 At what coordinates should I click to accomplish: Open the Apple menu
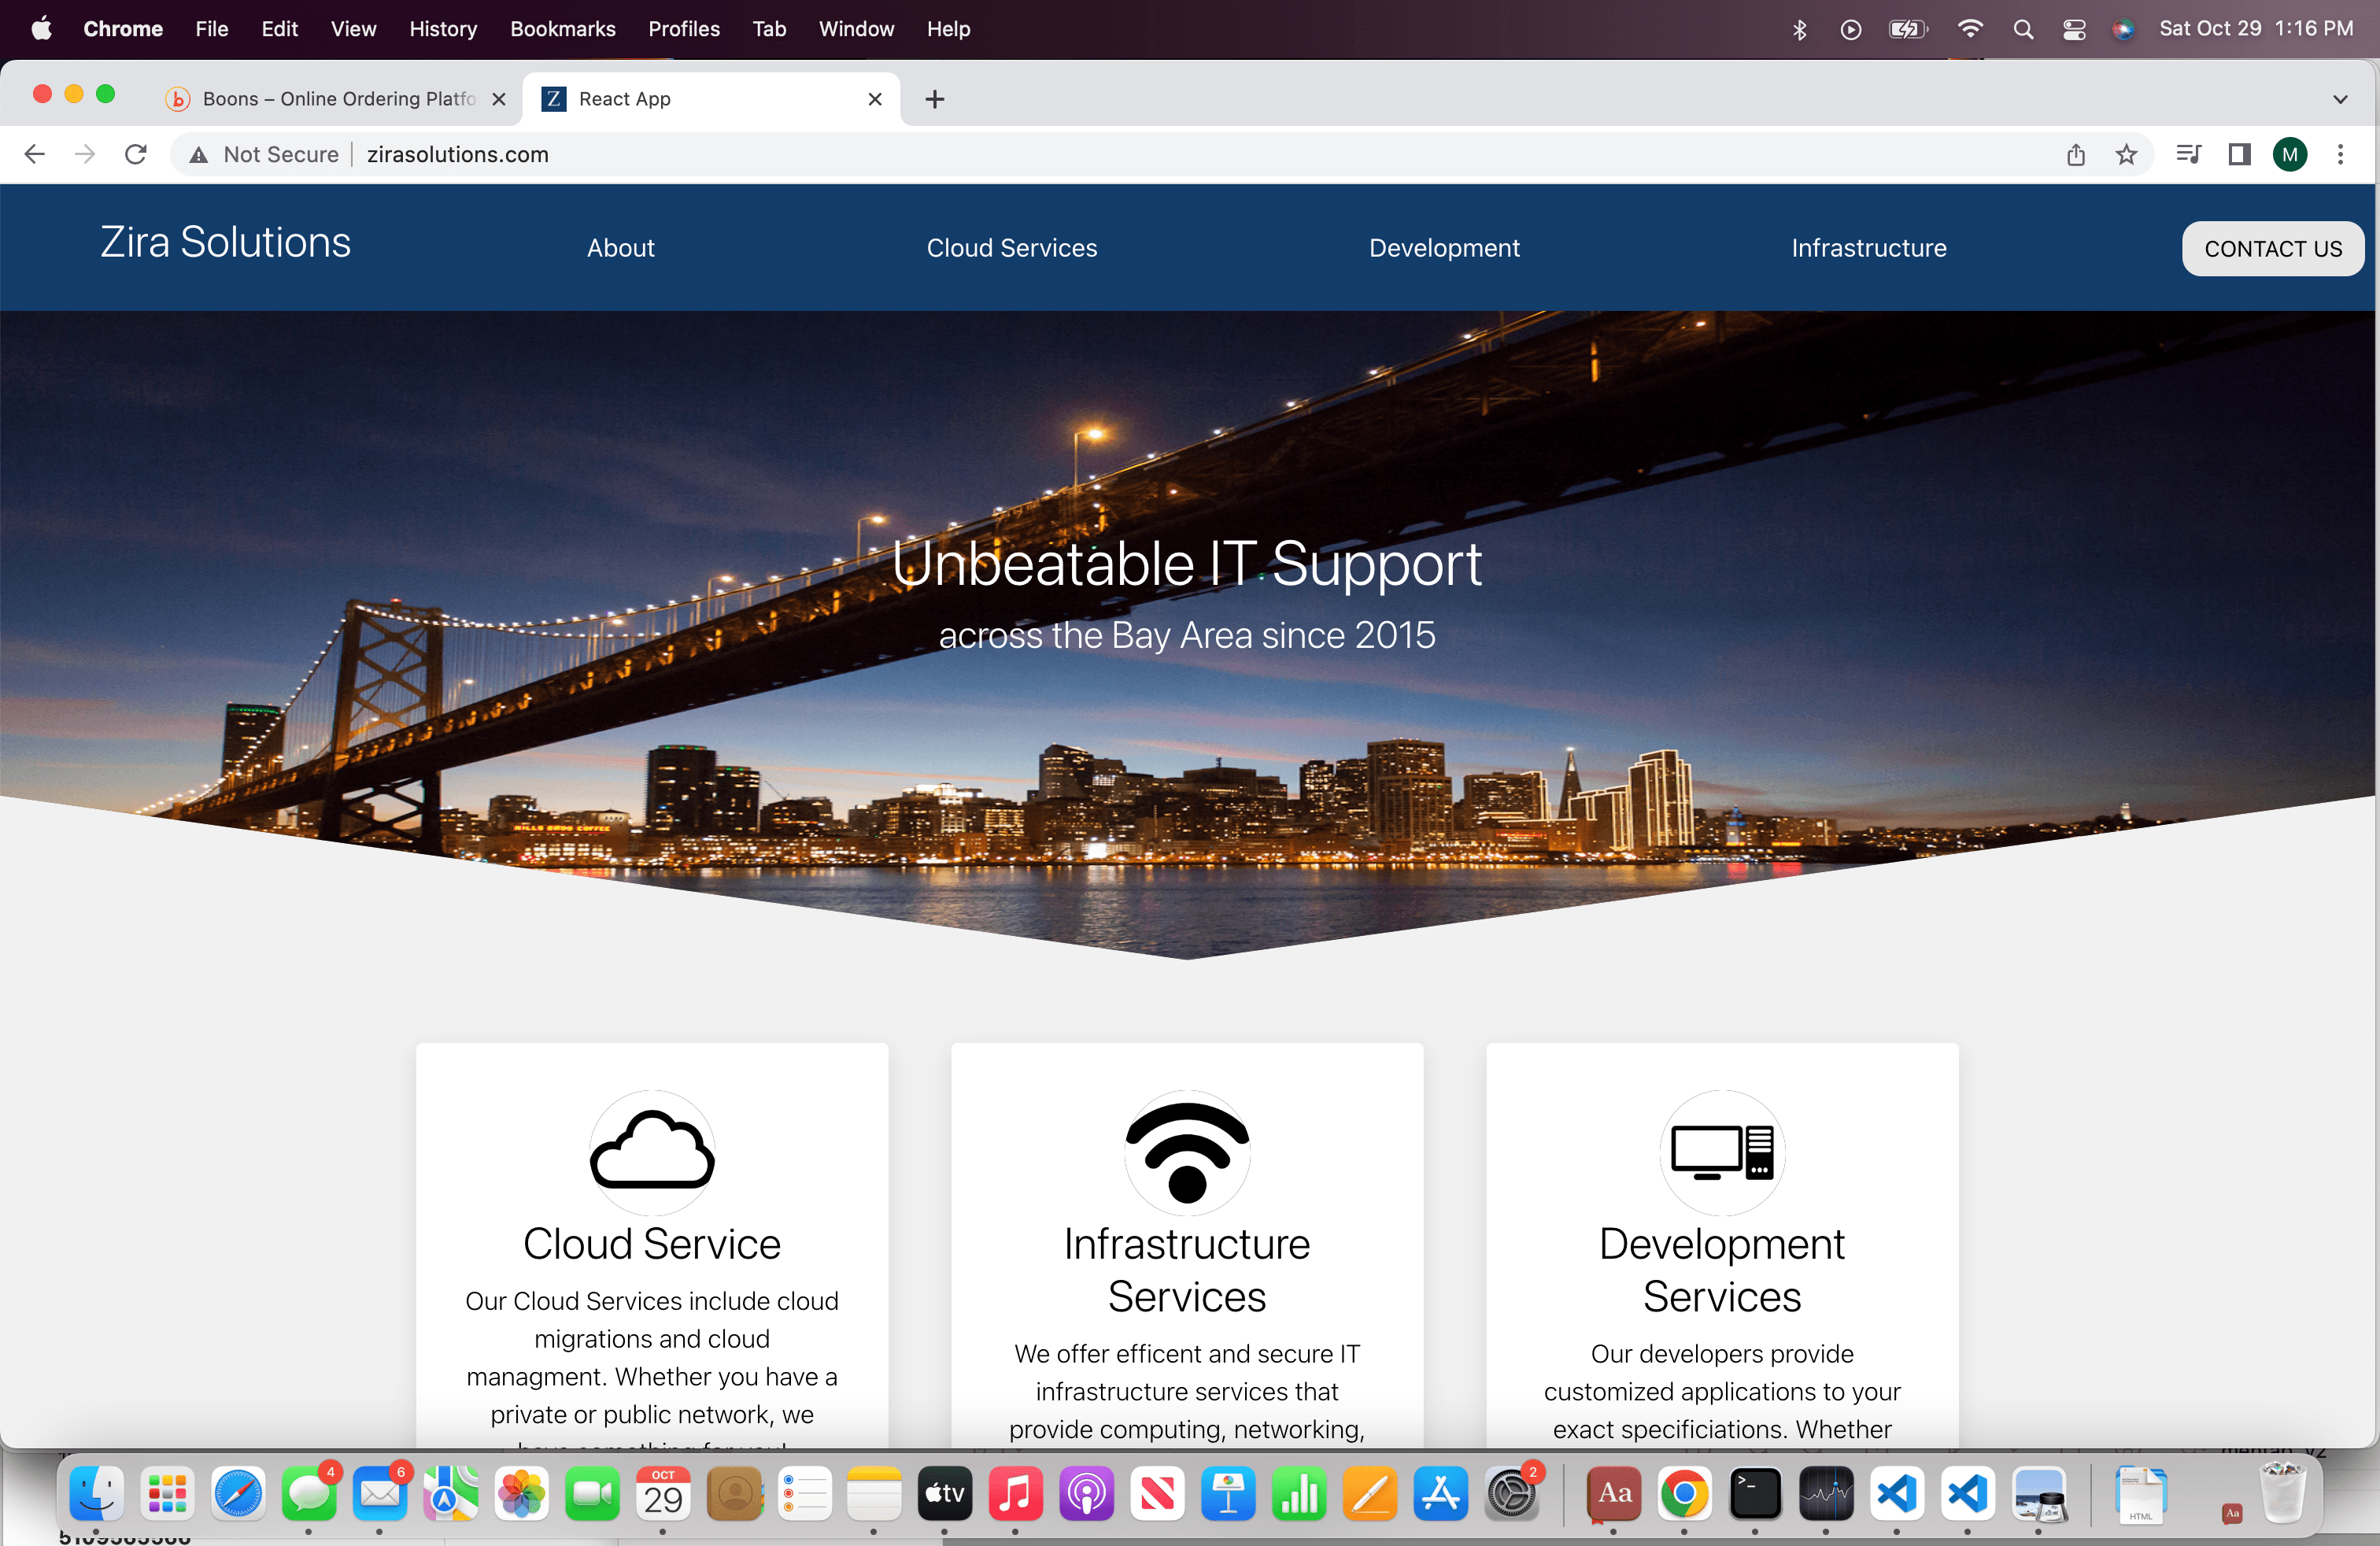(41, 29)
